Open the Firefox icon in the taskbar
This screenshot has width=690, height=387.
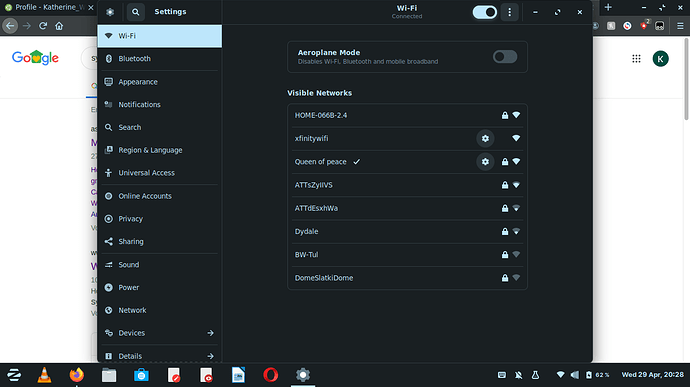[77, 375]
